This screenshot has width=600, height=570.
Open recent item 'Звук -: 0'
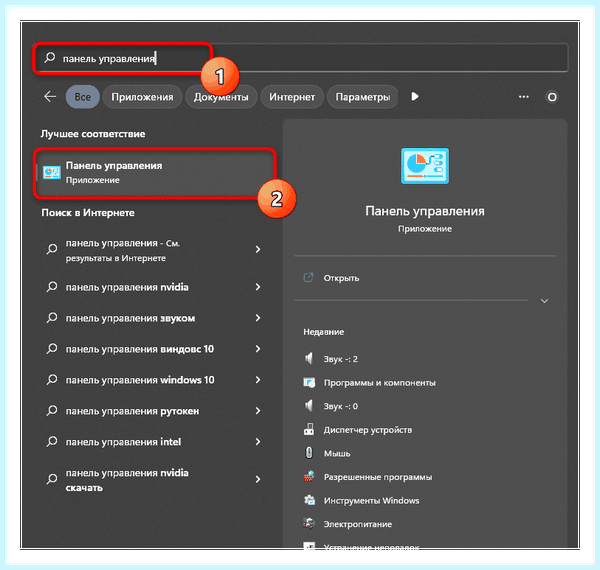pyautogui.click(x=341, y=406)
